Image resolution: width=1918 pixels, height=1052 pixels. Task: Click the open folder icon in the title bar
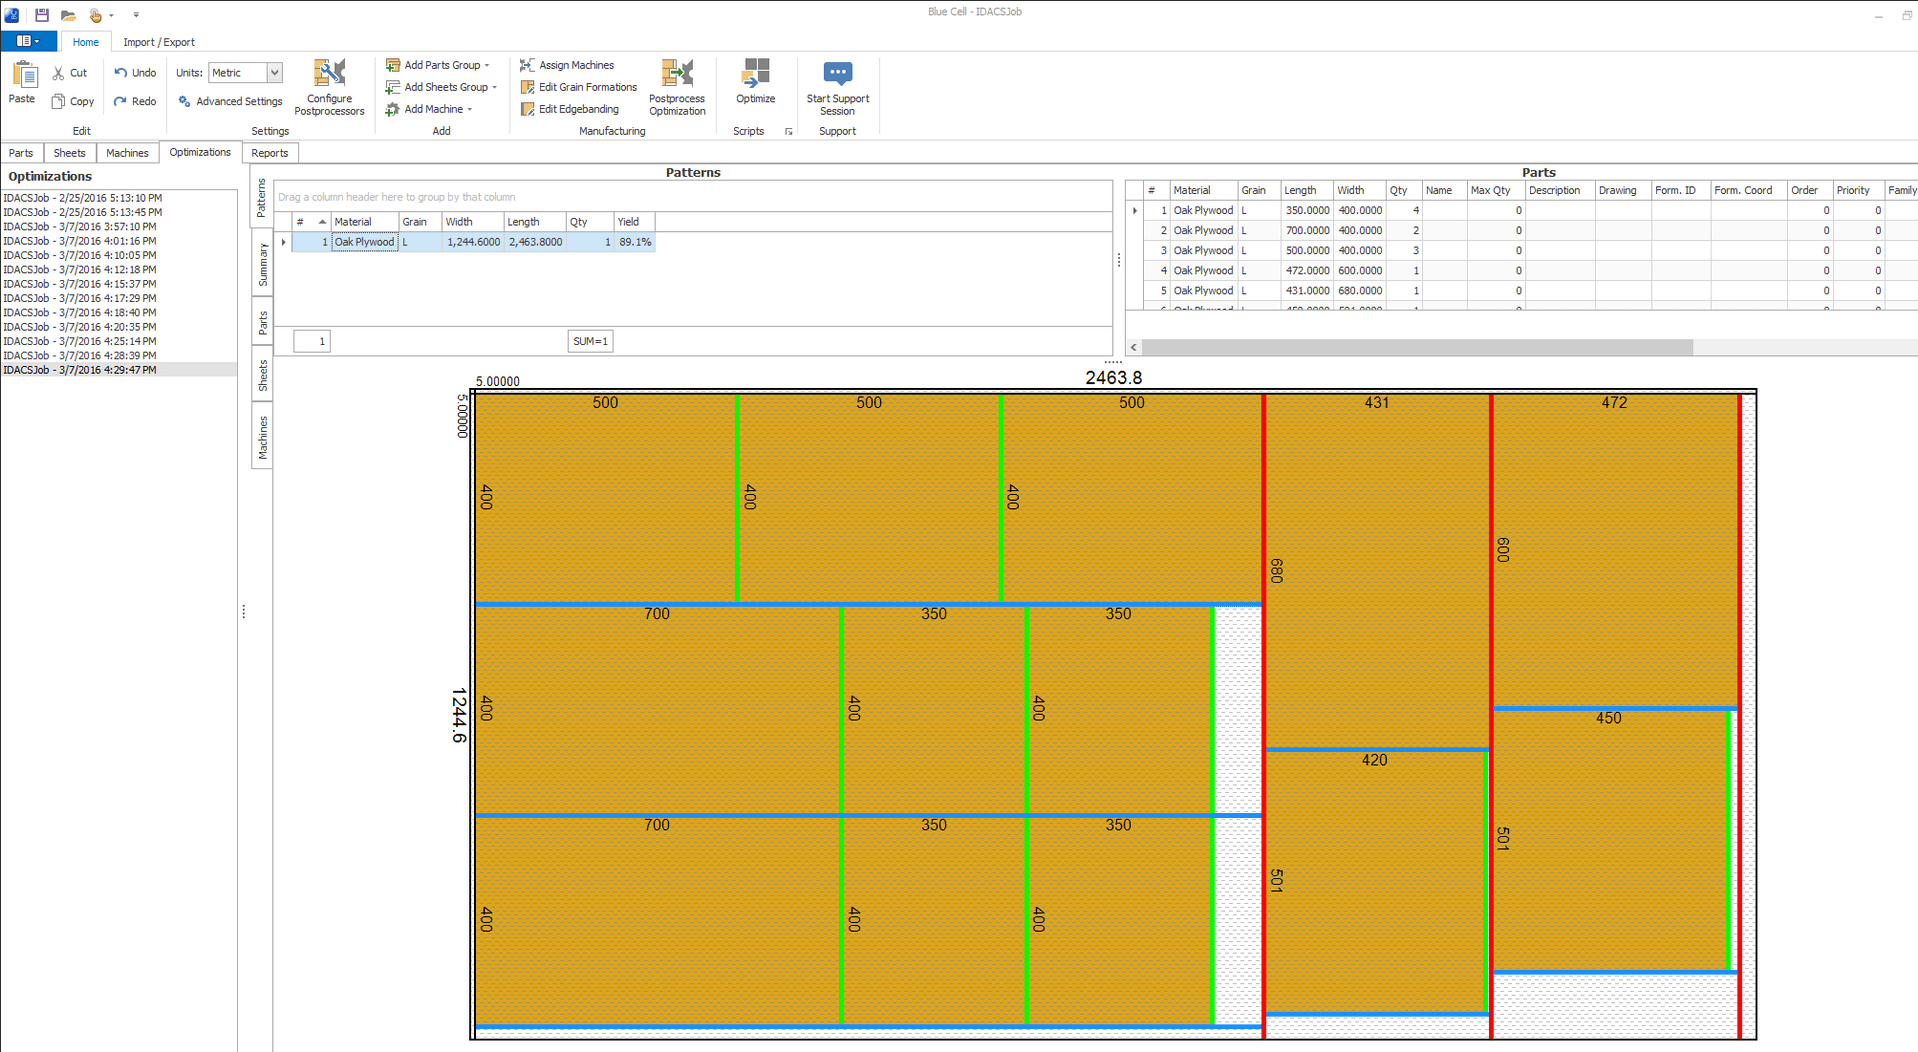point(68,15)
